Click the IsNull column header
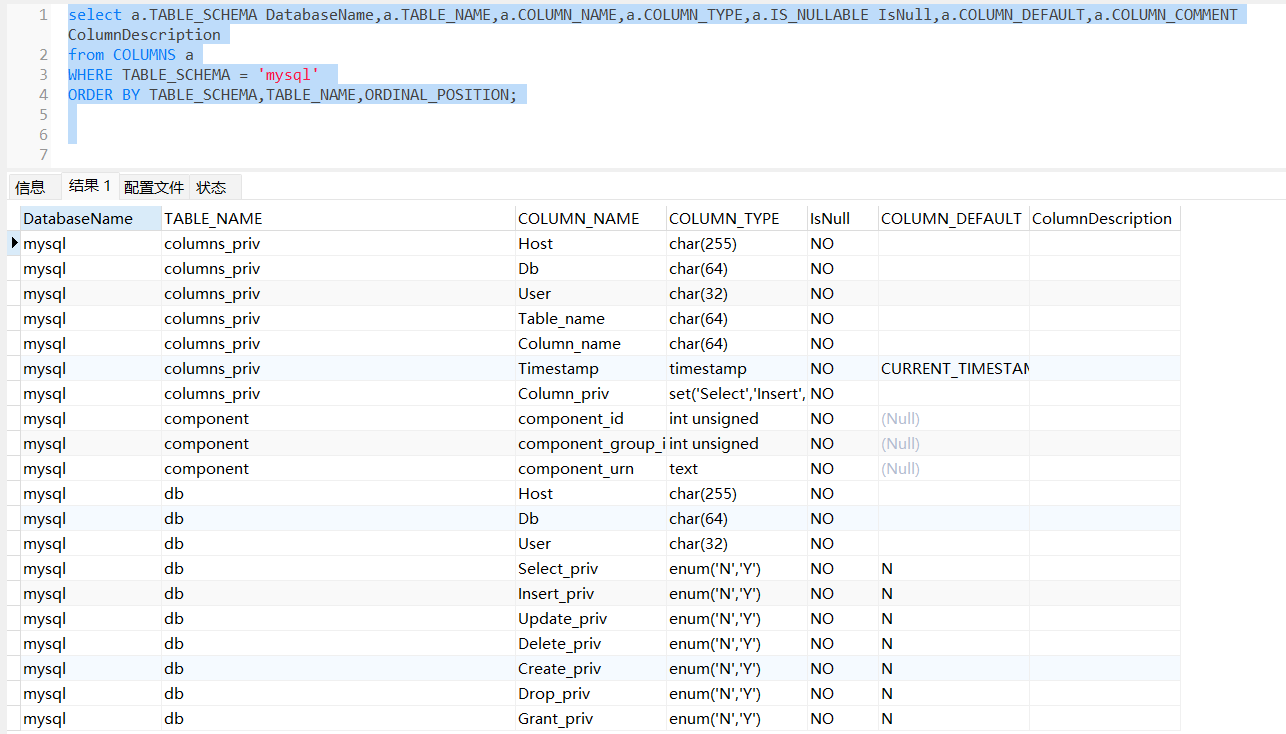 [x=843, y=218]
